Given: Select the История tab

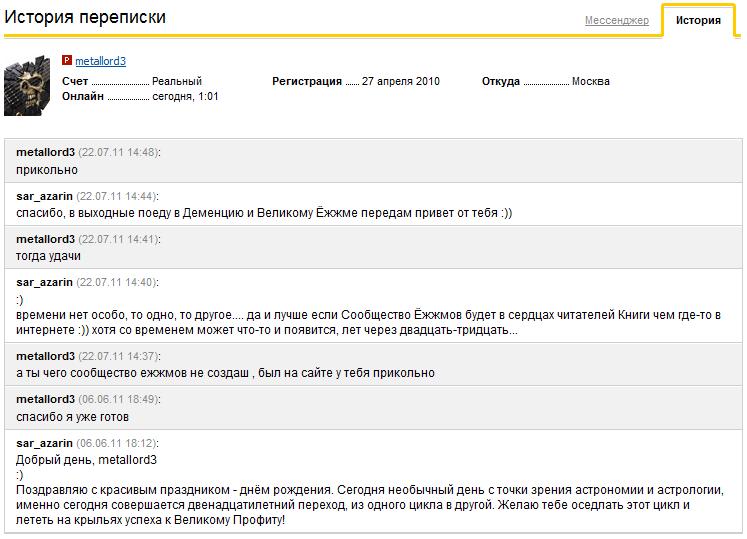Looking at the screenshot, I should (698, 20).
